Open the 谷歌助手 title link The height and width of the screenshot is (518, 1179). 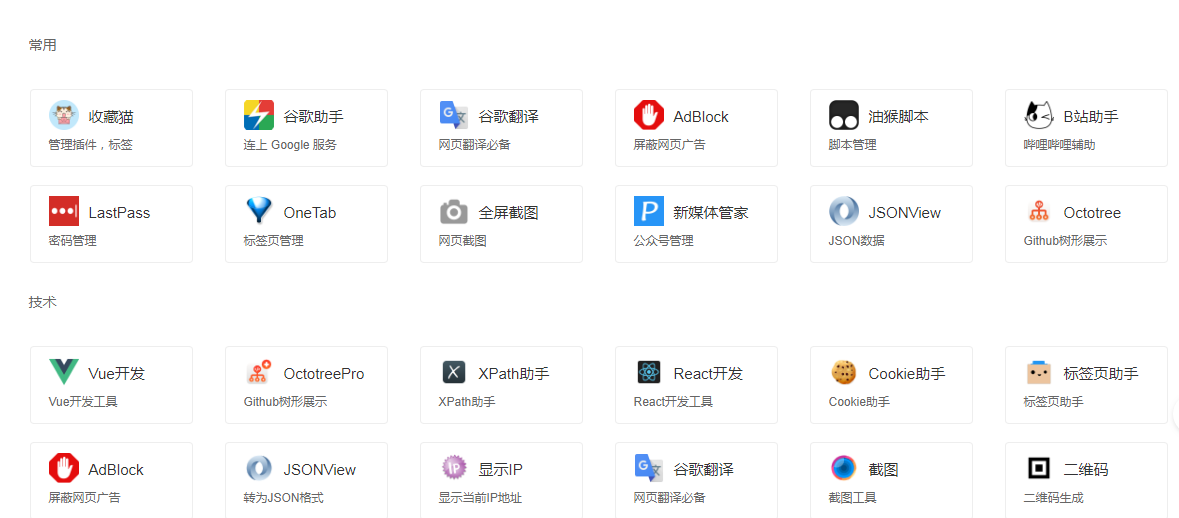(313, 117)
